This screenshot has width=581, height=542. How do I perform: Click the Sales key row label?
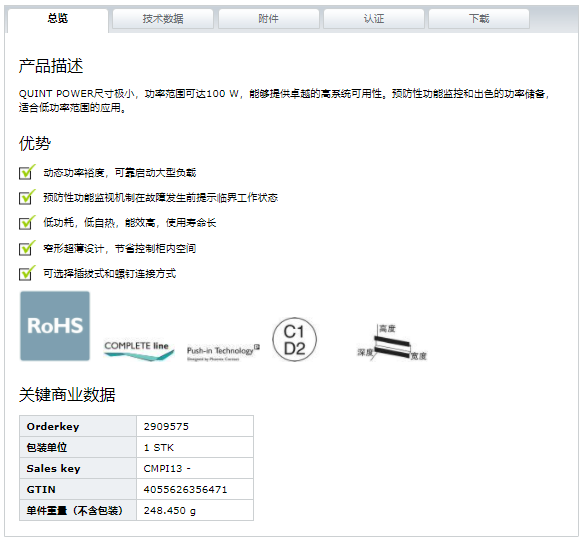[x=53, y=469]
